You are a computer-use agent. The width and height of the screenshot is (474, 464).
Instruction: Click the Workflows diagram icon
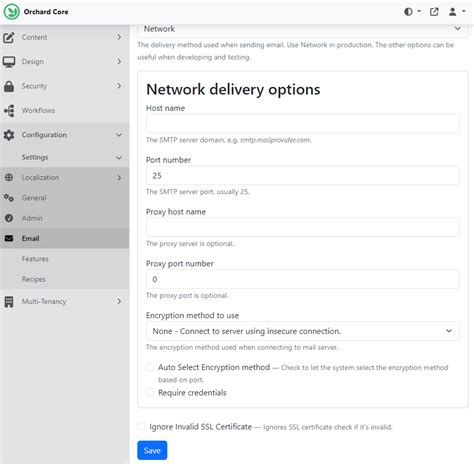9,110
